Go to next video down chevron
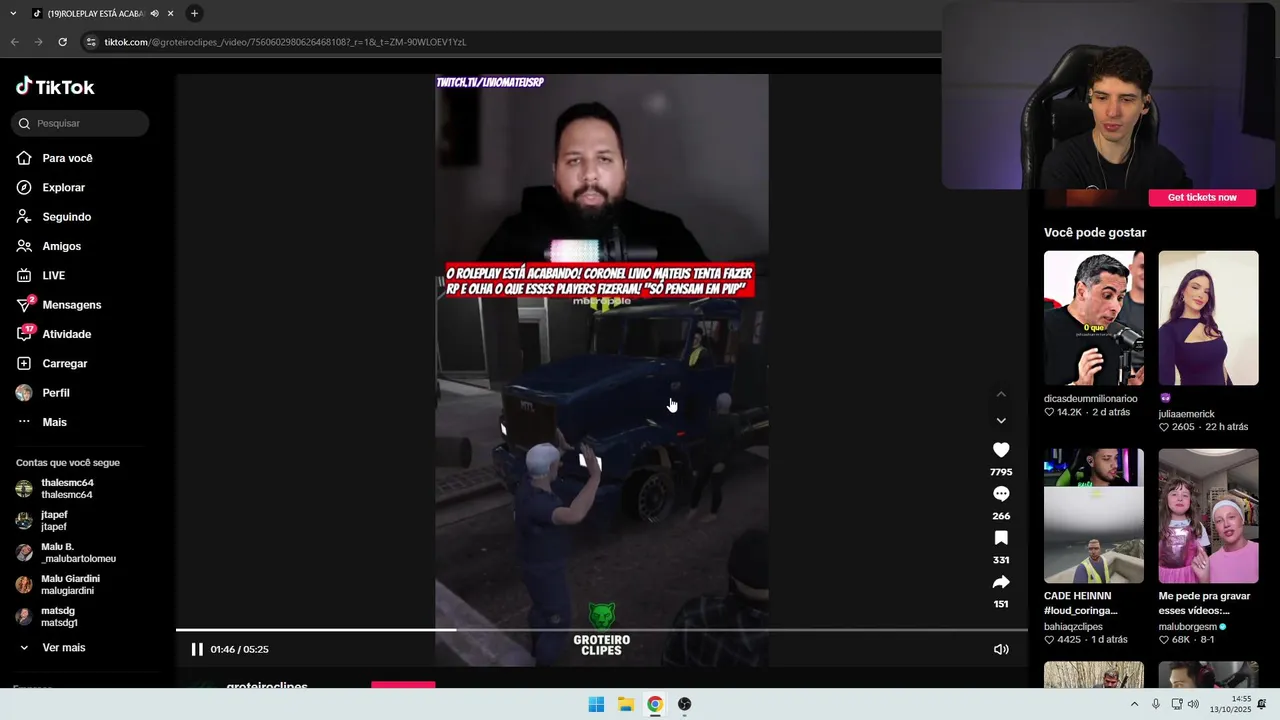This screenshot has height=720, width=1280. pyautogui.click(x=1001, y=421)
